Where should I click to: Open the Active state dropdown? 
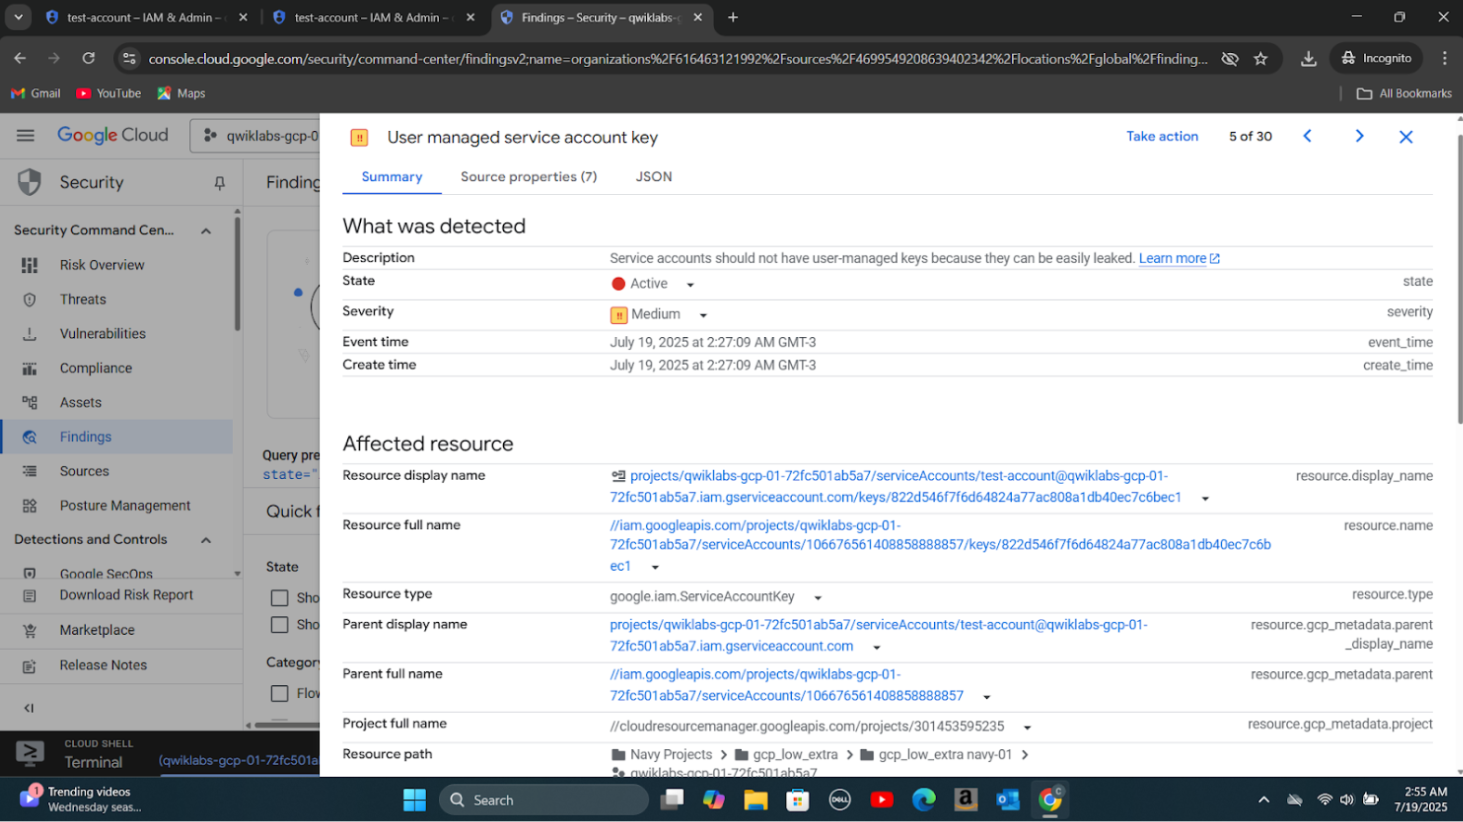pyautogui.click(x=689, y=285)
